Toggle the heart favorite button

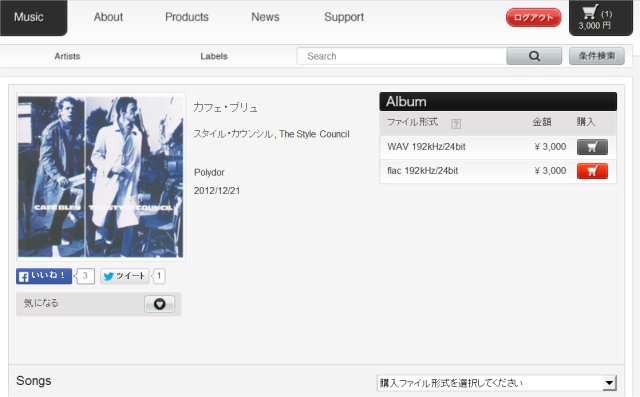tap(160, 304)
